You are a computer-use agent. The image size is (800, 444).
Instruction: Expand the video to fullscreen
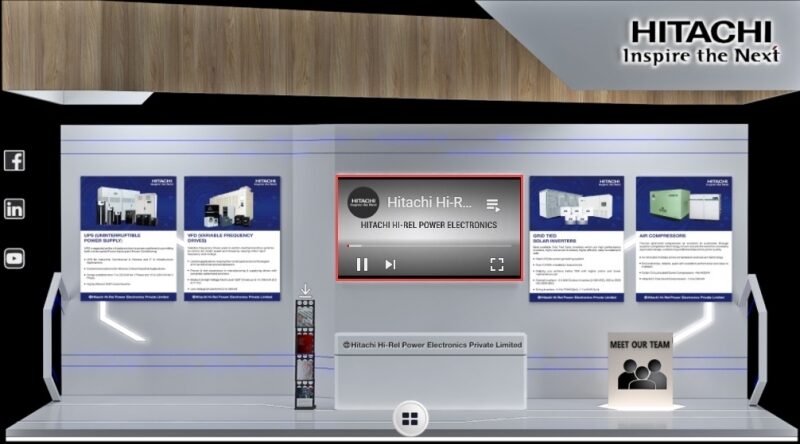point(497,264)
